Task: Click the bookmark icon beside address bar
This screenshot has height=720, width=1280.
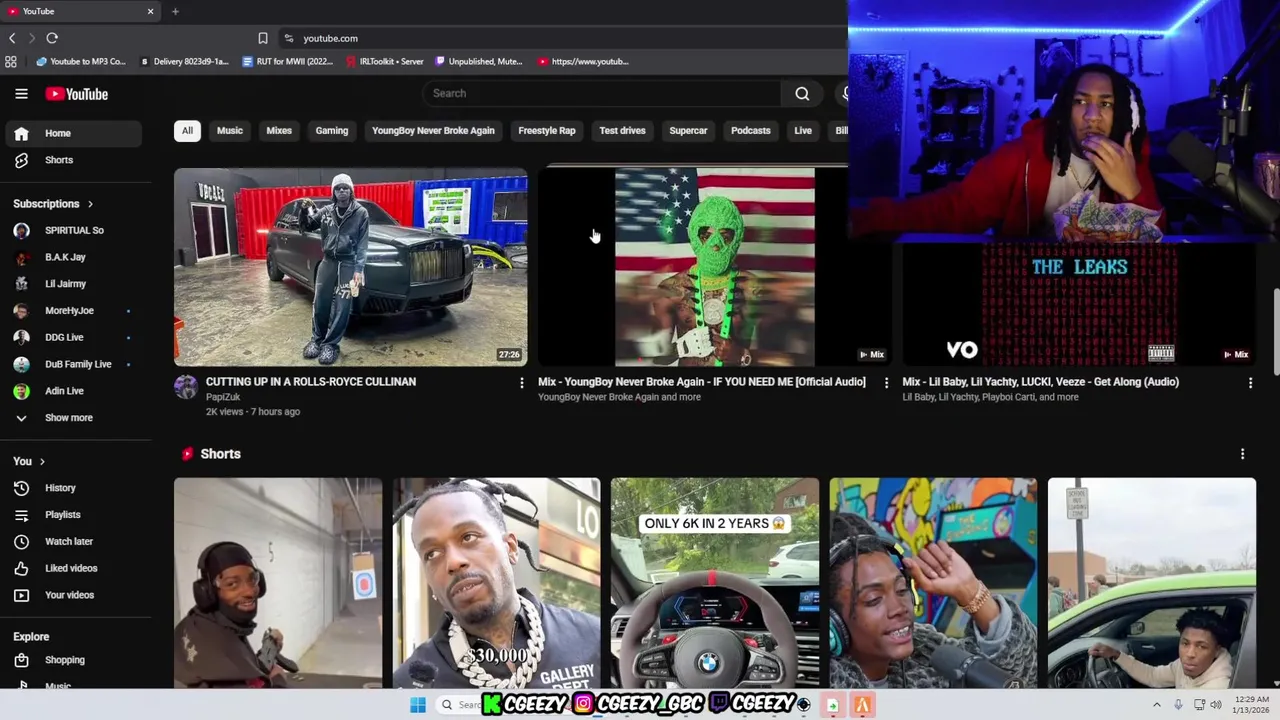Action: [262, 38]
